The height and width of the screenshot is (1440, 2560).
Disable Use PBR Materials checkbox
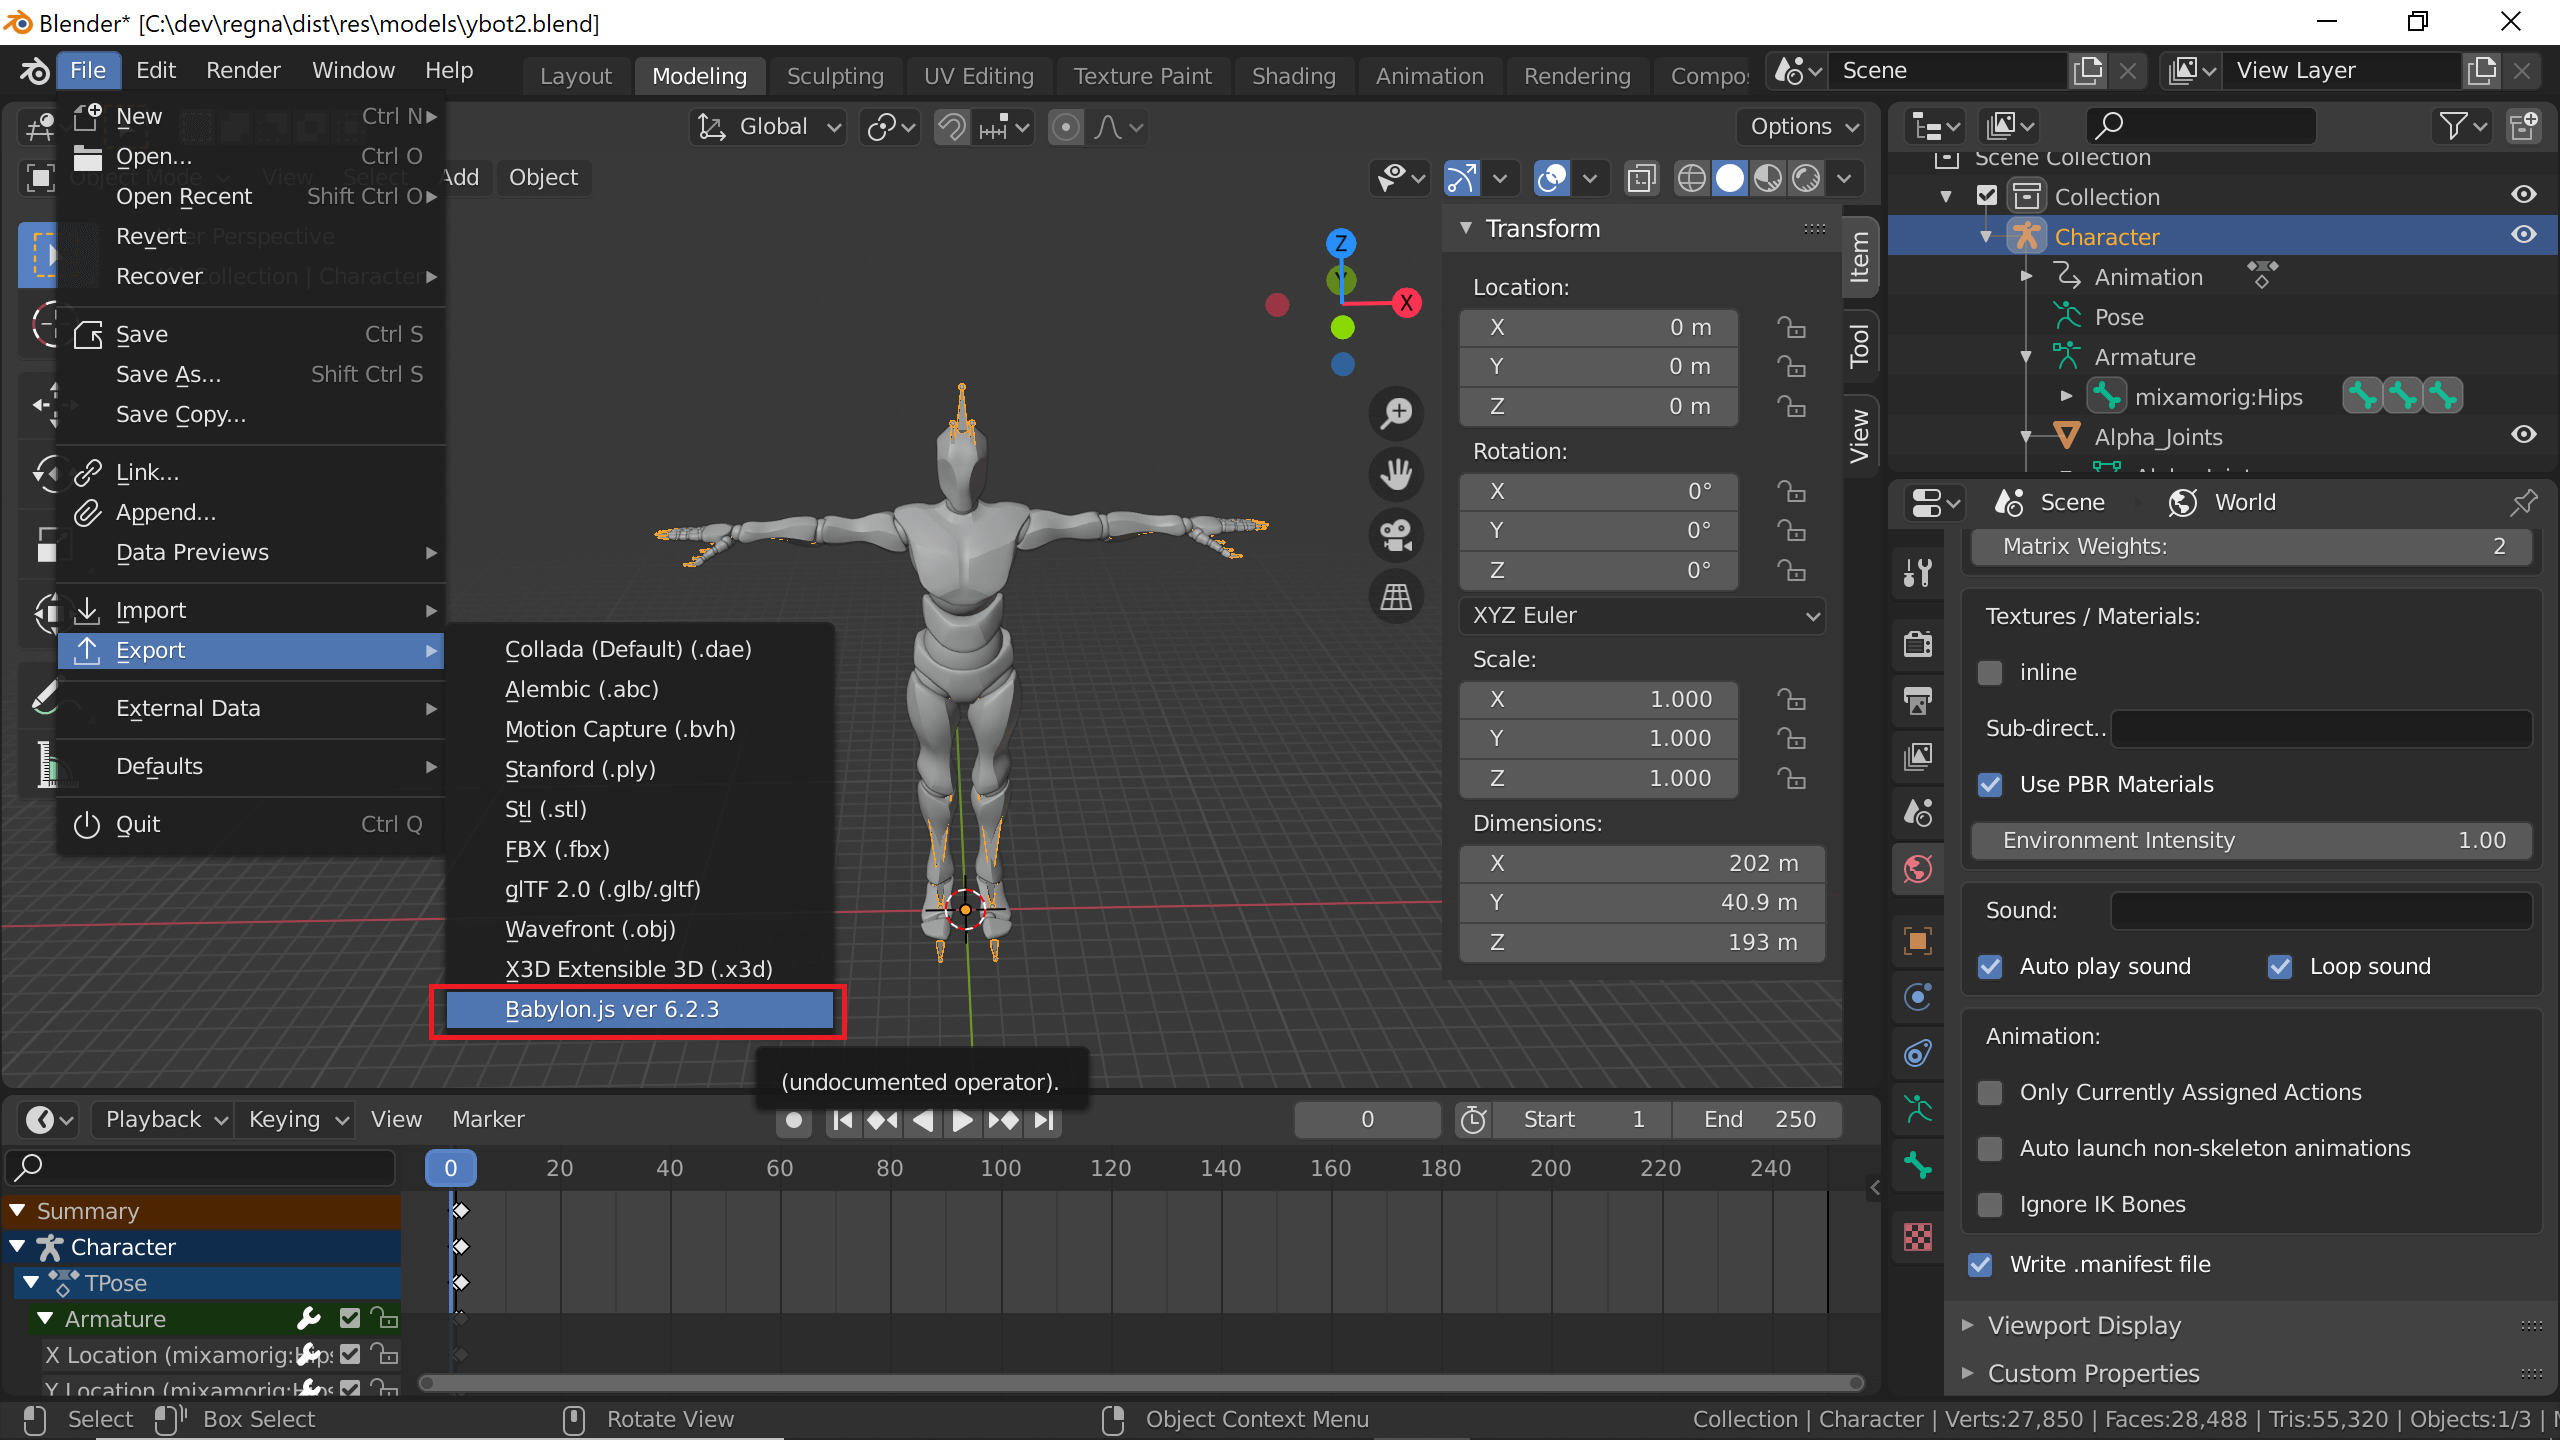[x=1990, y=784]
